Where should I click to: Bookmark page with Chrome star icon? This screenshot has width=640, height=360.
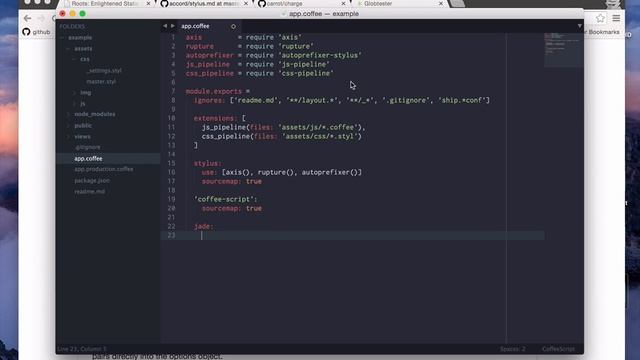(x=600, y=18)
